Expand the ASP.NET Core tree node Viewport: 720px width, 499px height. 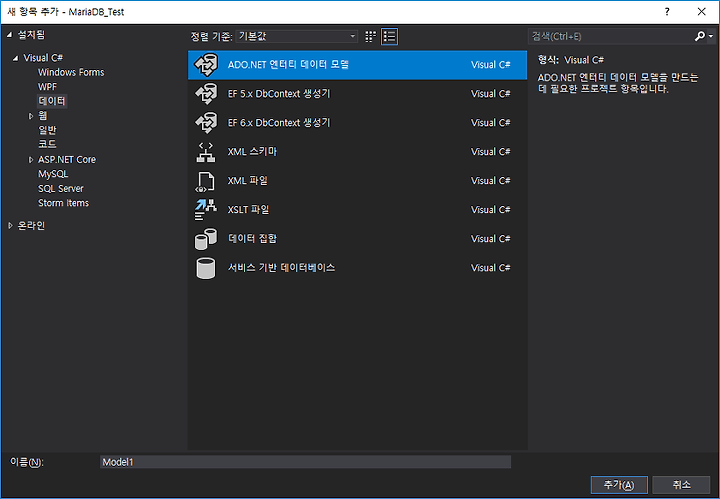31,160
